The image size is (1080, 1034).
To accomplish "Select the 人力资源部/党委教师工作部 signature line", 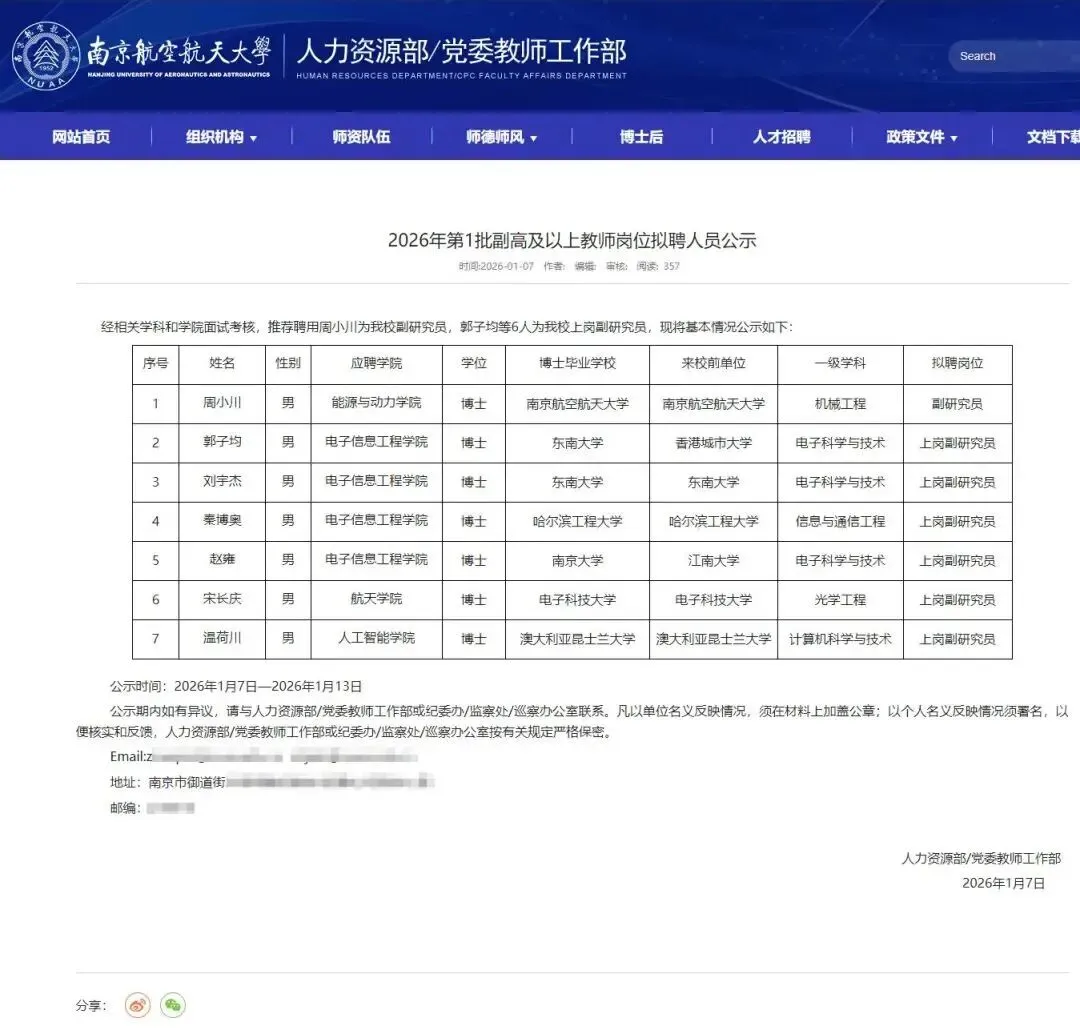I will point(982,858).
